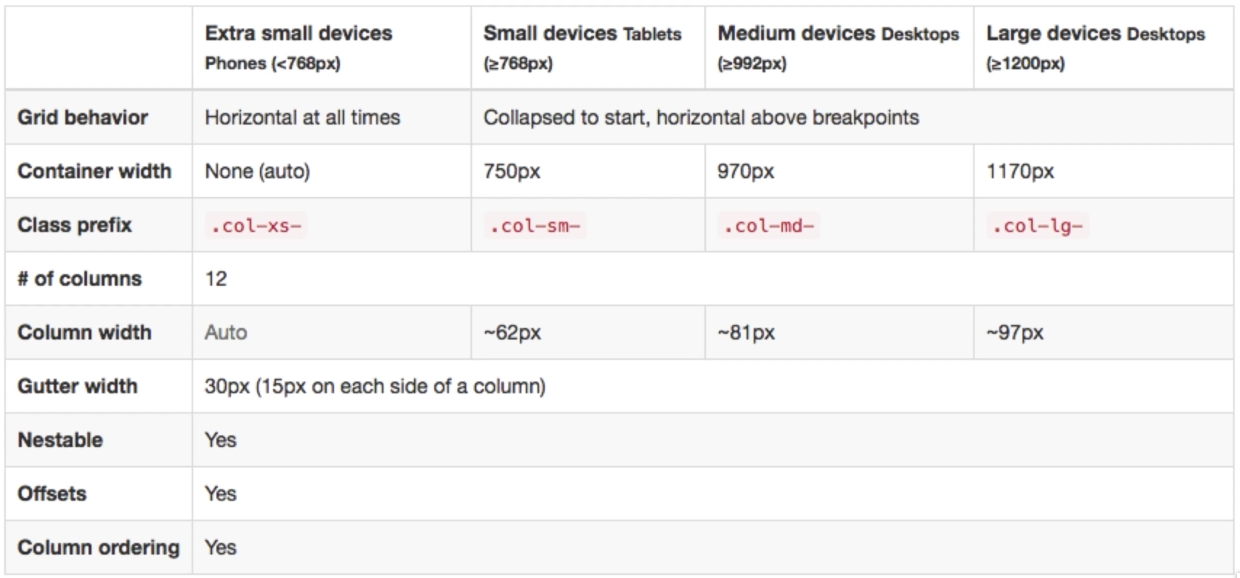The height and width of the screenshot is (578, 1240).
Task: Click the Column ordering row label
Action: click(98, 547)
